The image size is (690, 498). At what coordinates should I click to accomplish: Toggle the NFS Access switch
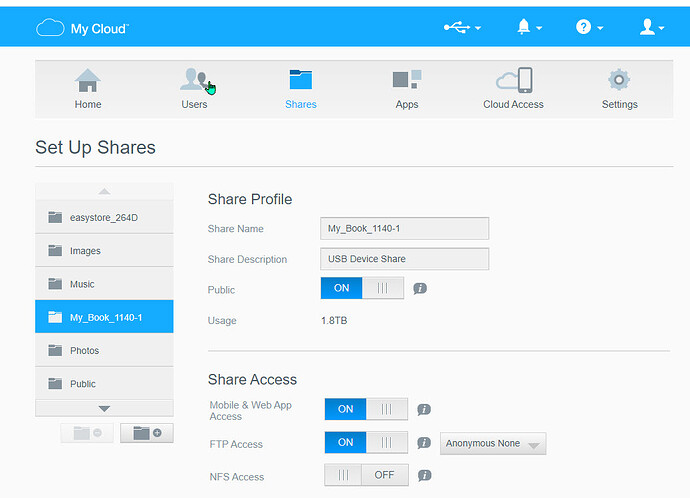click(366, 475)
